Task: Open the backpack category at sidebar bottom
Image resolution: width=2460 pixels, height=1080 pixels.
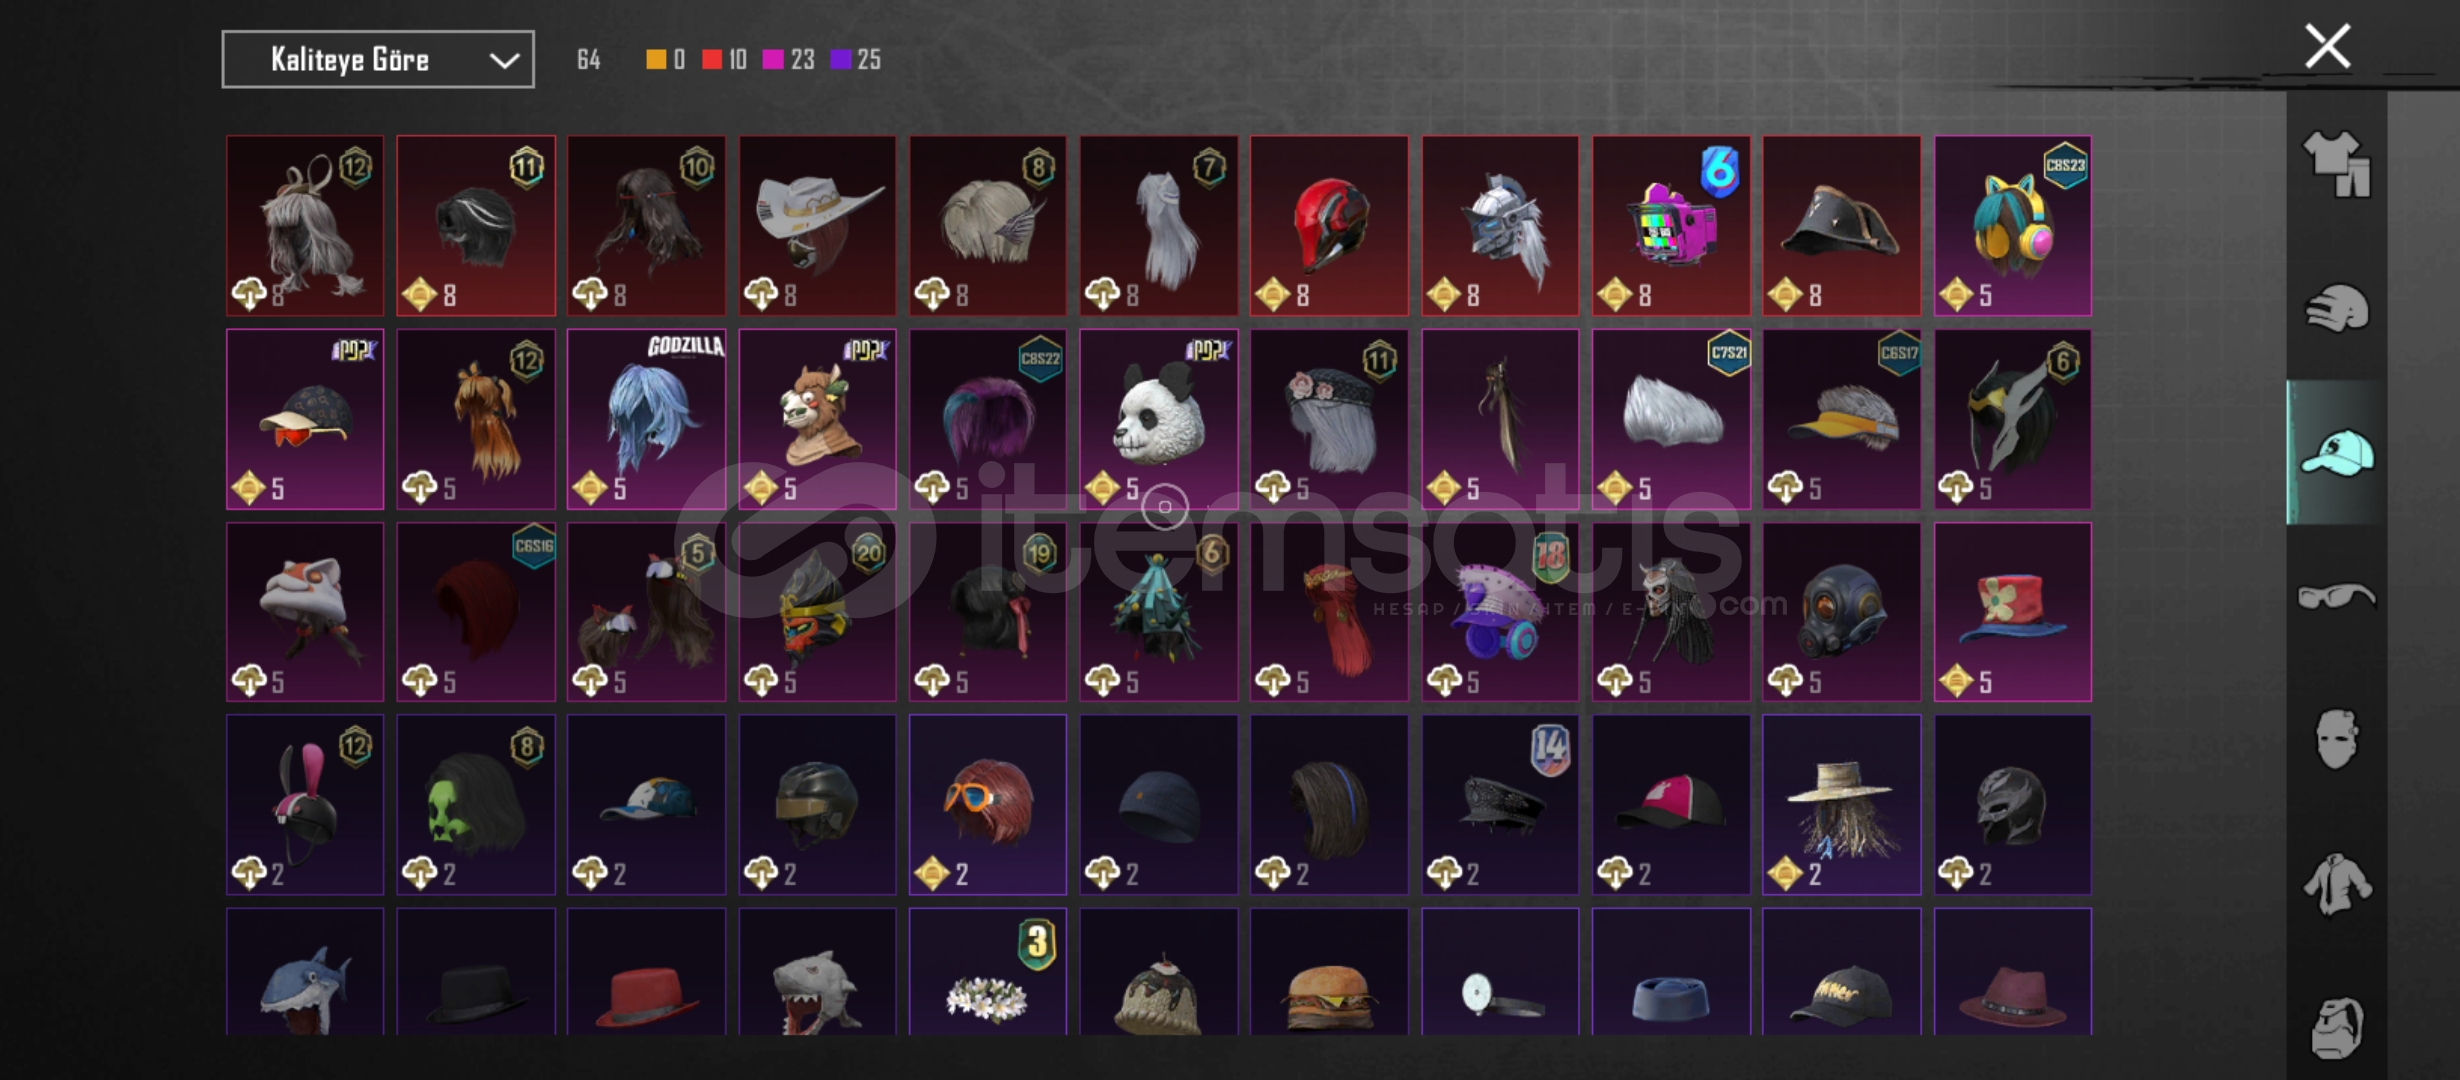Action: (2337, 1028)
